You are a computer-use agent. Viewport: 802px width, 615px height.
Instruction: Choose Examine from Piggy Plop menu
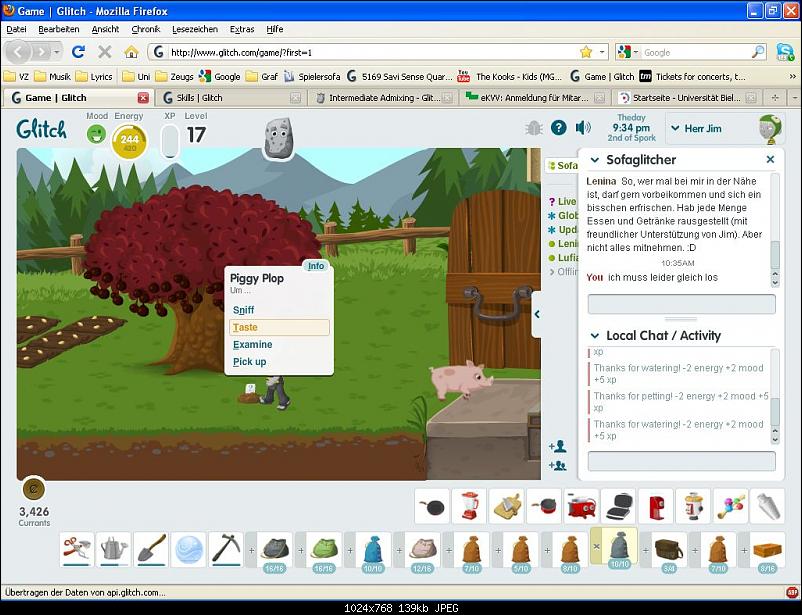[253, 345]
